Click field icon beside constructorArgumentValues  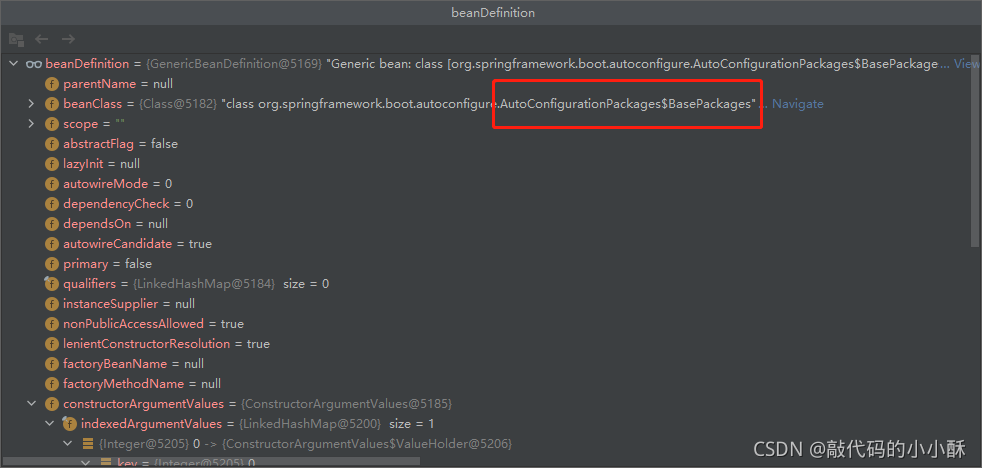(x=51, y=403)
